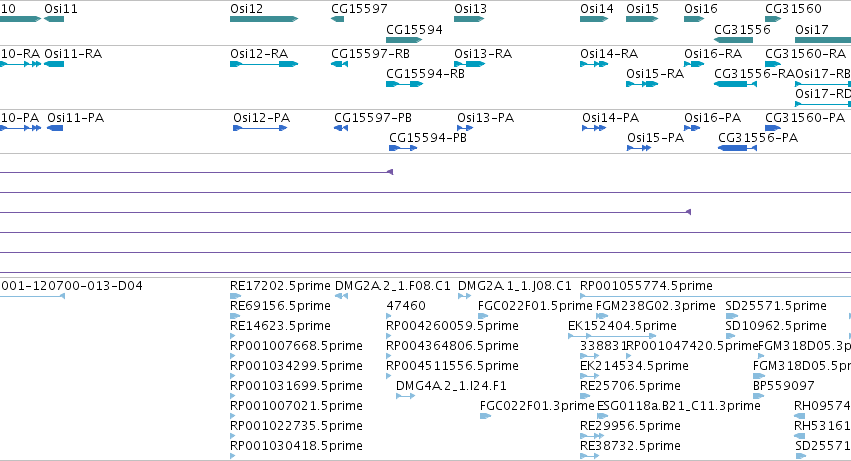The height and width of the screenshot is (461, 851).
Task: Select EST FGC022F01.5prime
Action: point(483,316)
